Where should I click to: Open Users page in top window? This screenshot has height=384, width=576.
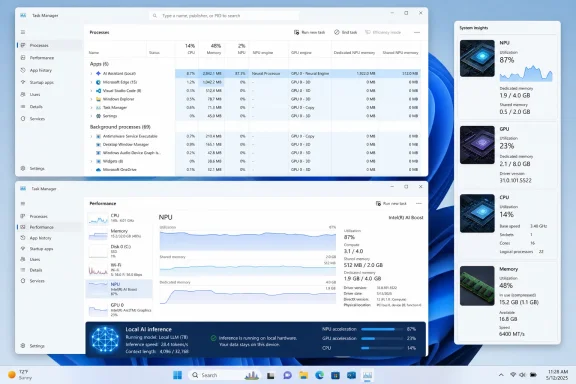point(49,94)
